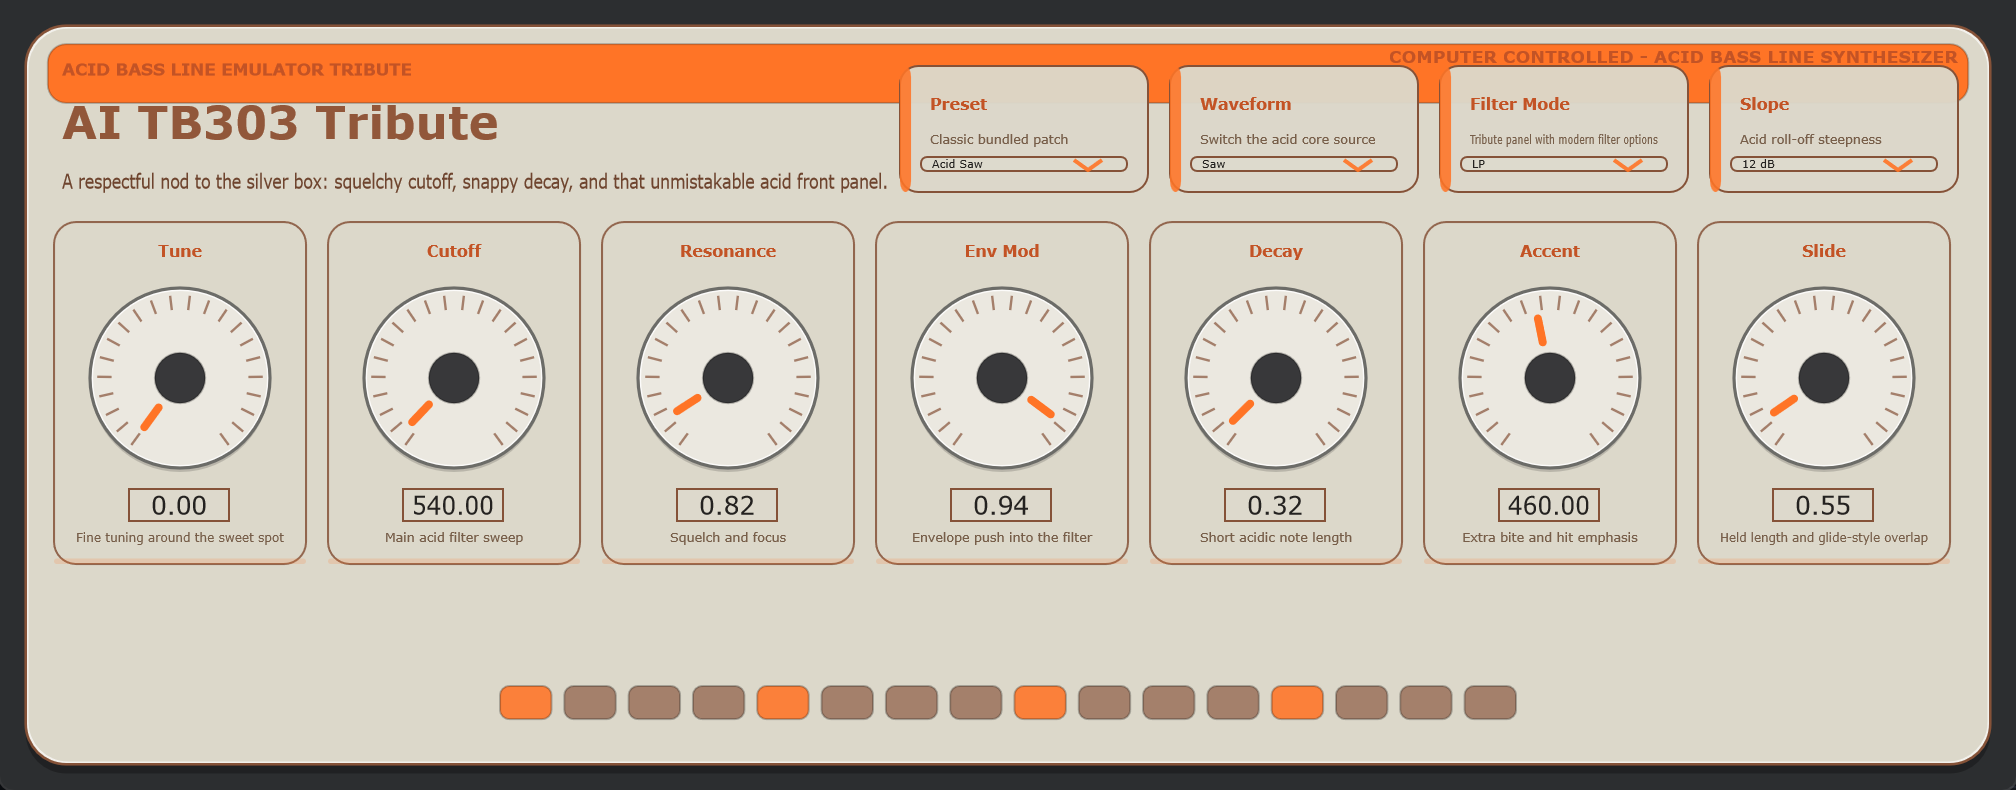Toggle sequencer step 13 (lit orange)
The image size is (2016, 790).
pyautogui.click(x=1298, y=702)
